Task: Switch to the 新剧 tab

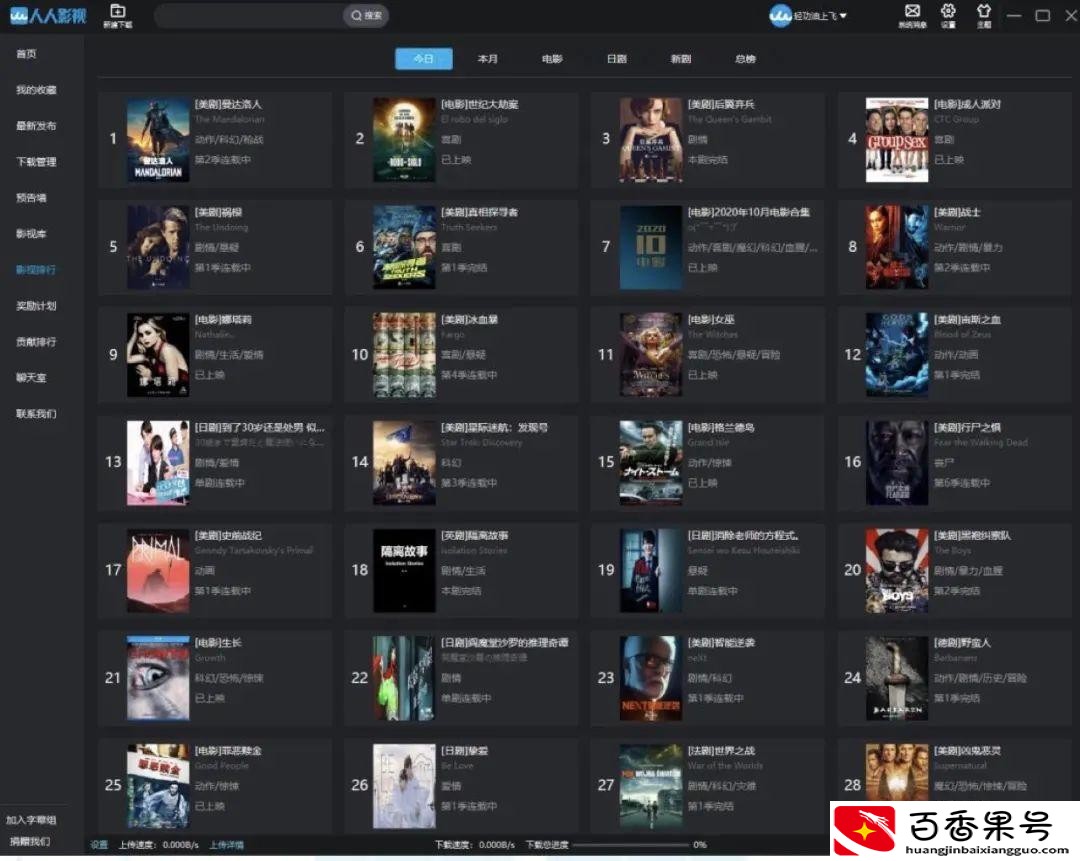Action: point(681,59)
